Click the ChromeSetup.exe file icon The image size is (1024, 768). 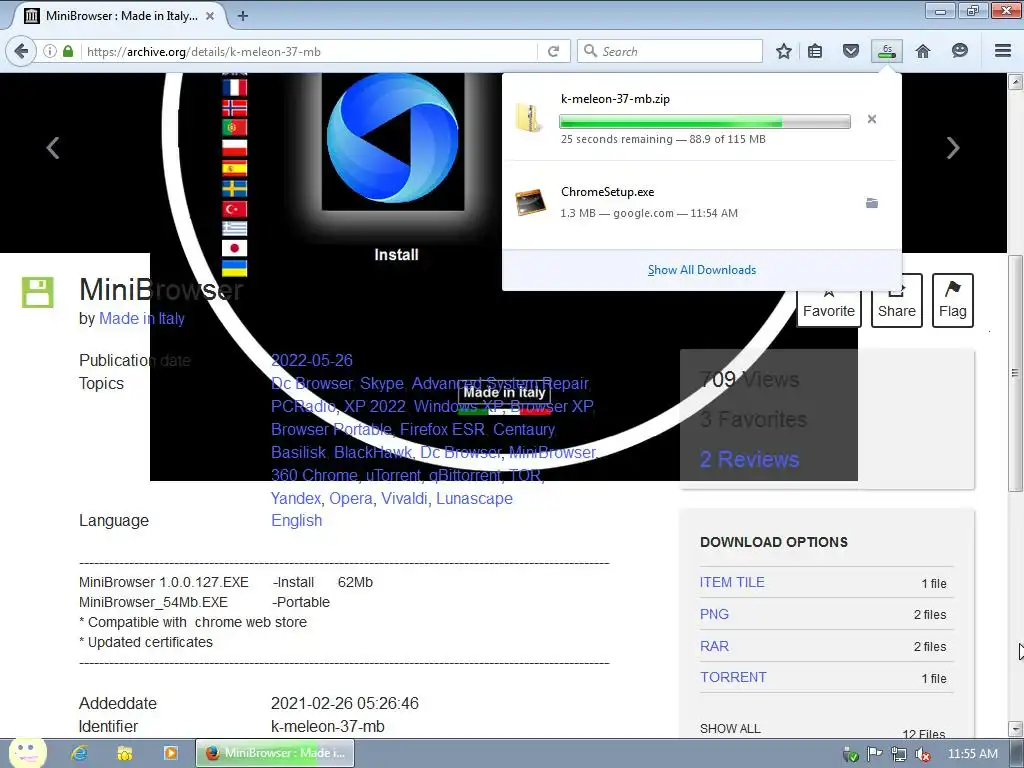530,202
